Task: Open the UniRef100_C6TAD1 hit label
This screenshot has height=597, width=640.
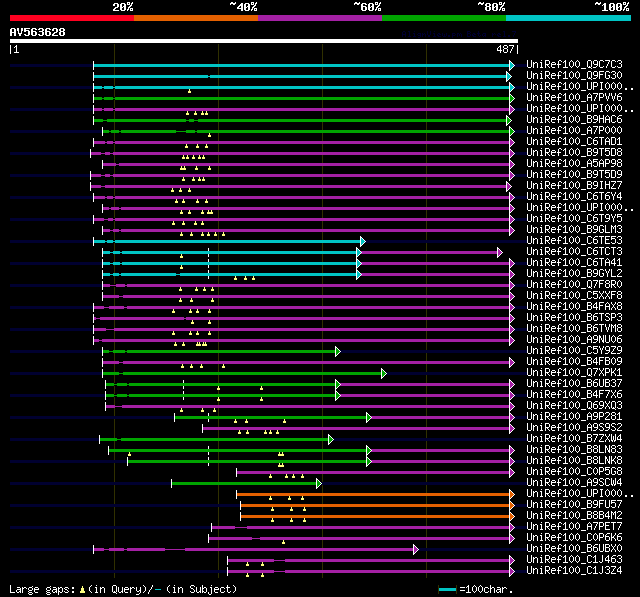Action: point(574,142)
